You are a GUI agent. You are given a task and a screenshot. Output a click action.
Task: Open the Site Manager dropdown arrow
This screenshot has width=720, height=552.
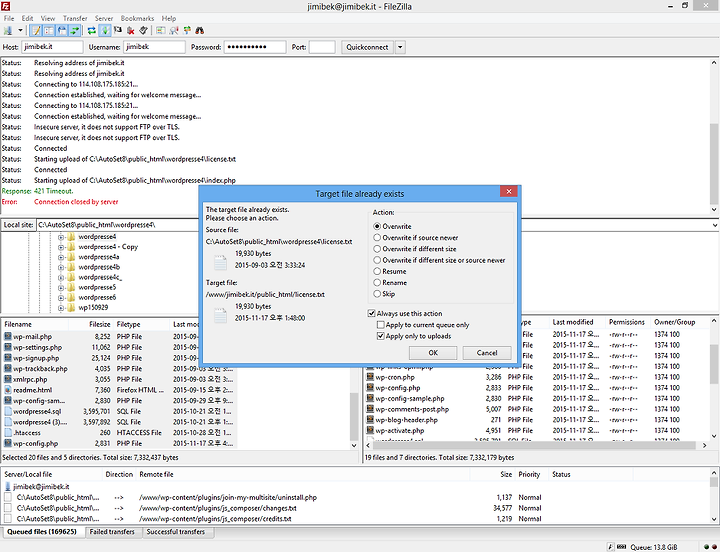pyautogui.click(x=20, y=31)
